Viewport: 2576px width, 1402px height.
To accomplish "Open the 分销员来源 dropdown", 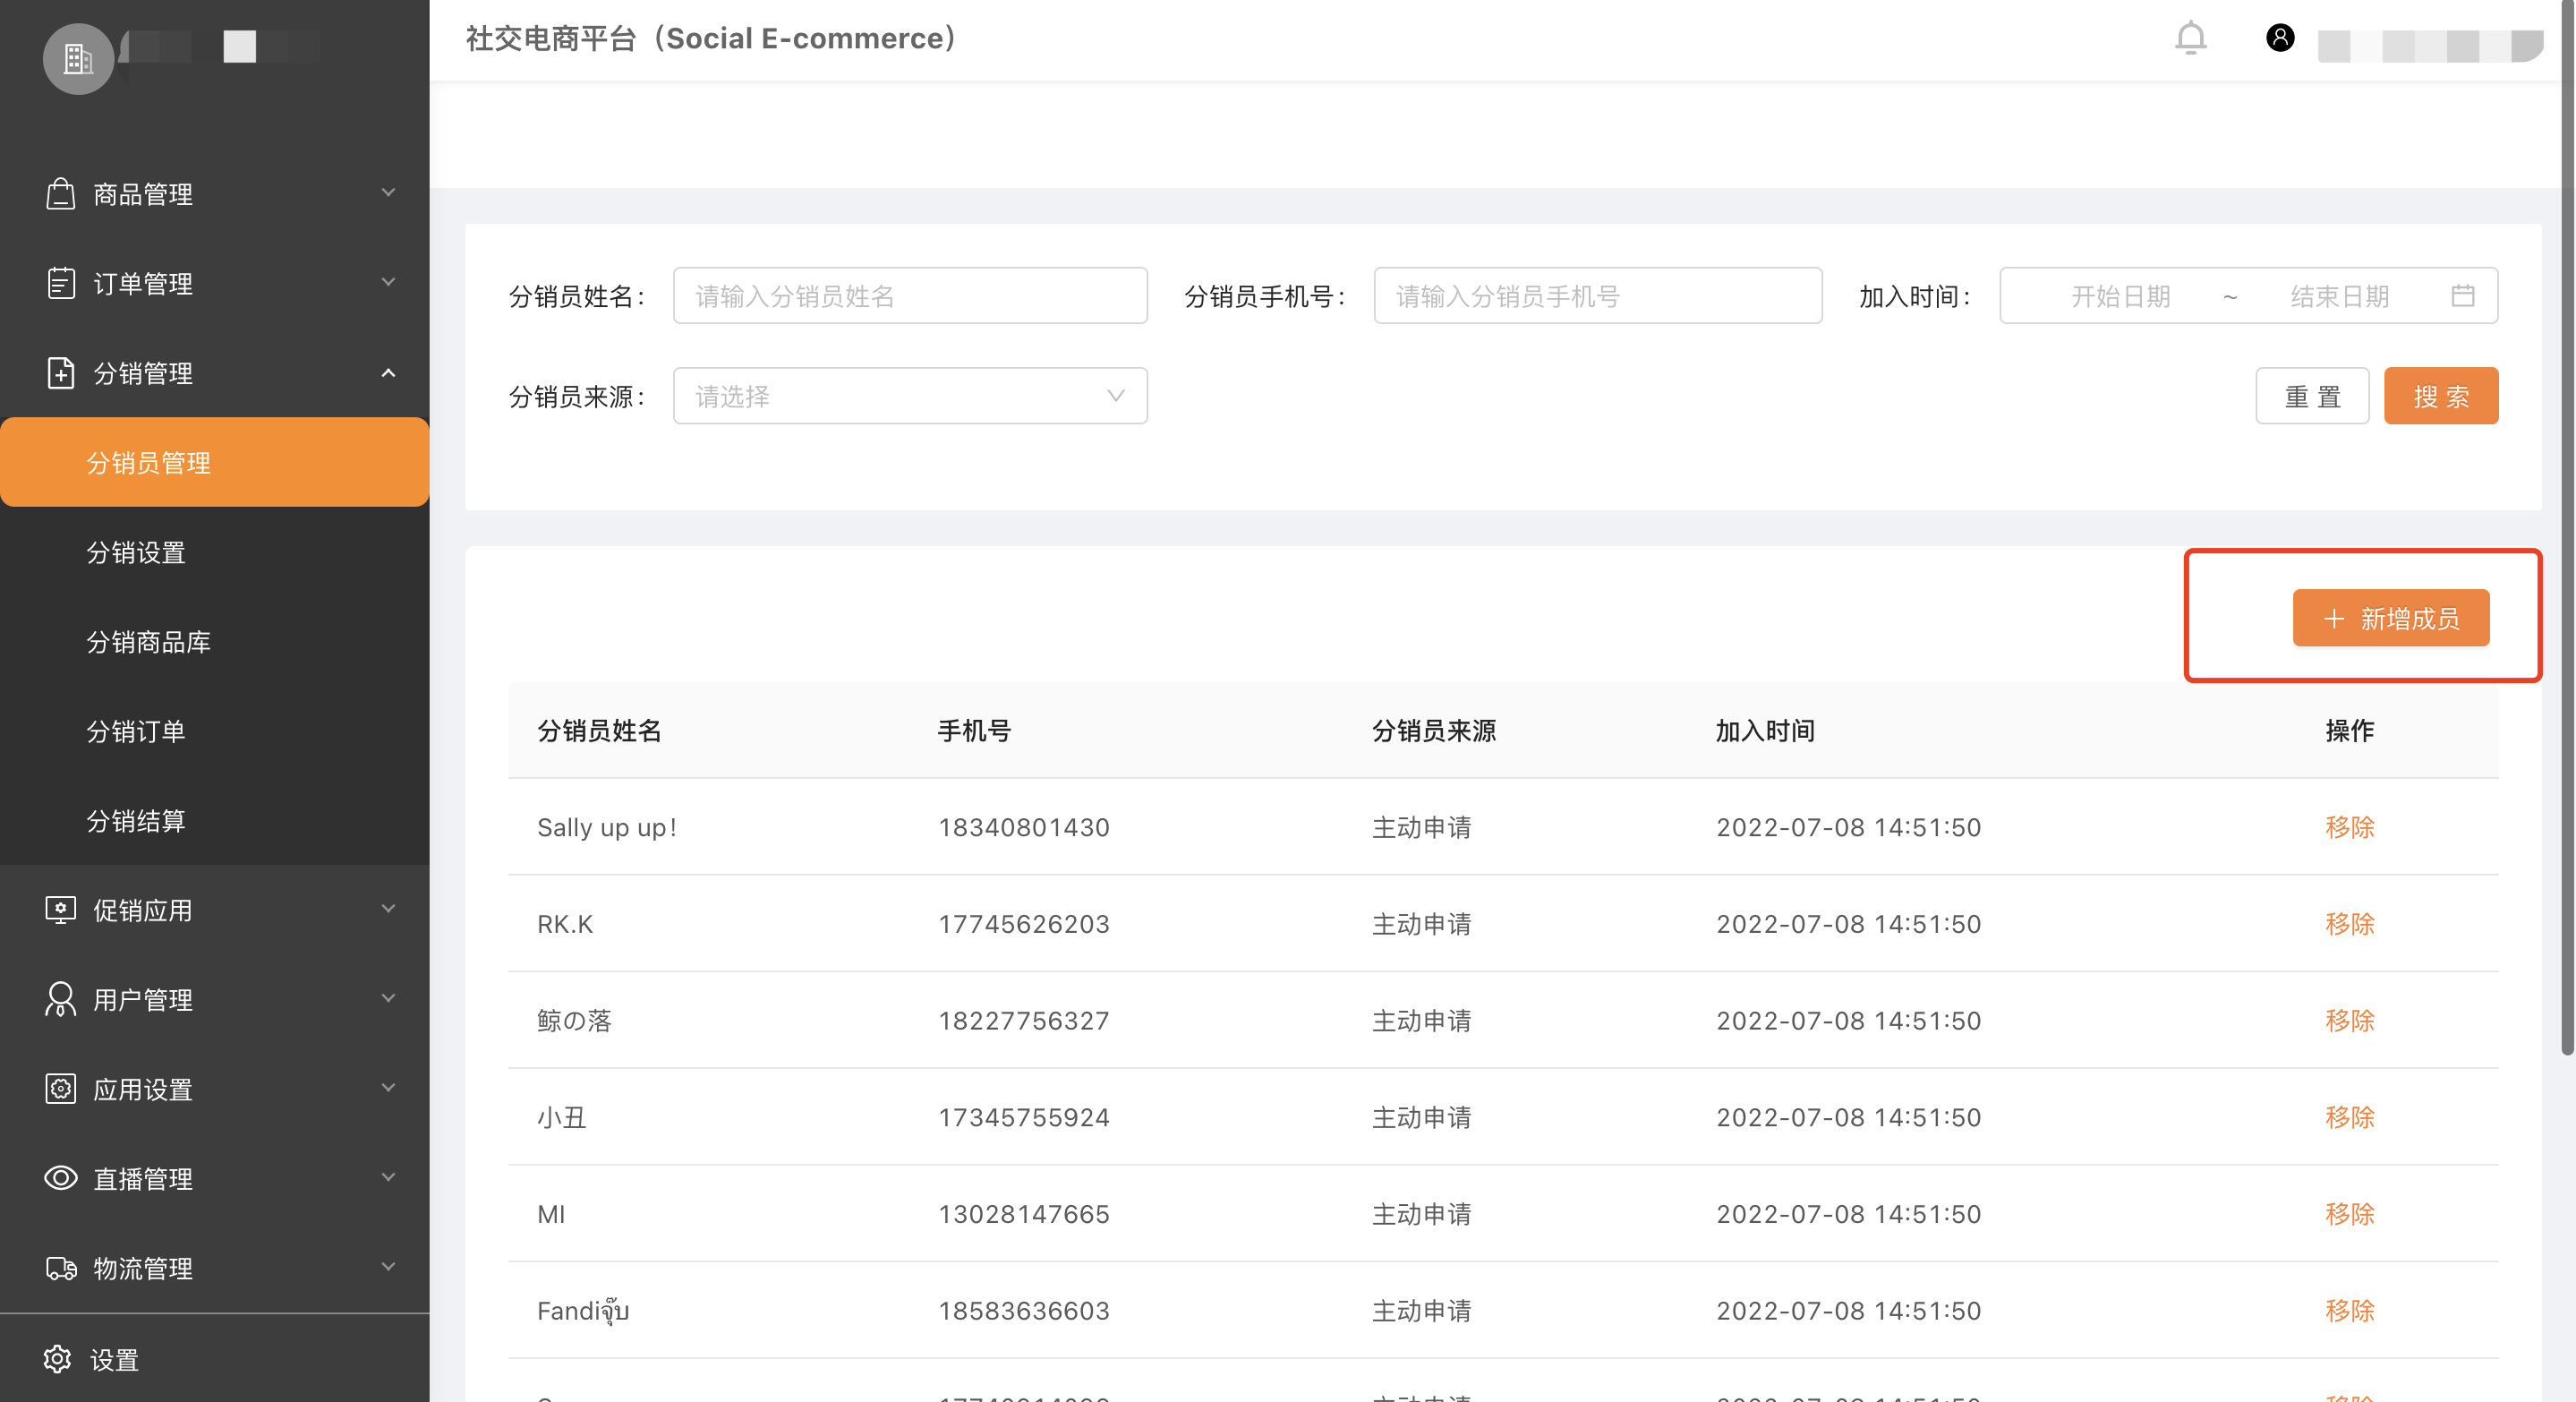I will (x=910, y=396).
